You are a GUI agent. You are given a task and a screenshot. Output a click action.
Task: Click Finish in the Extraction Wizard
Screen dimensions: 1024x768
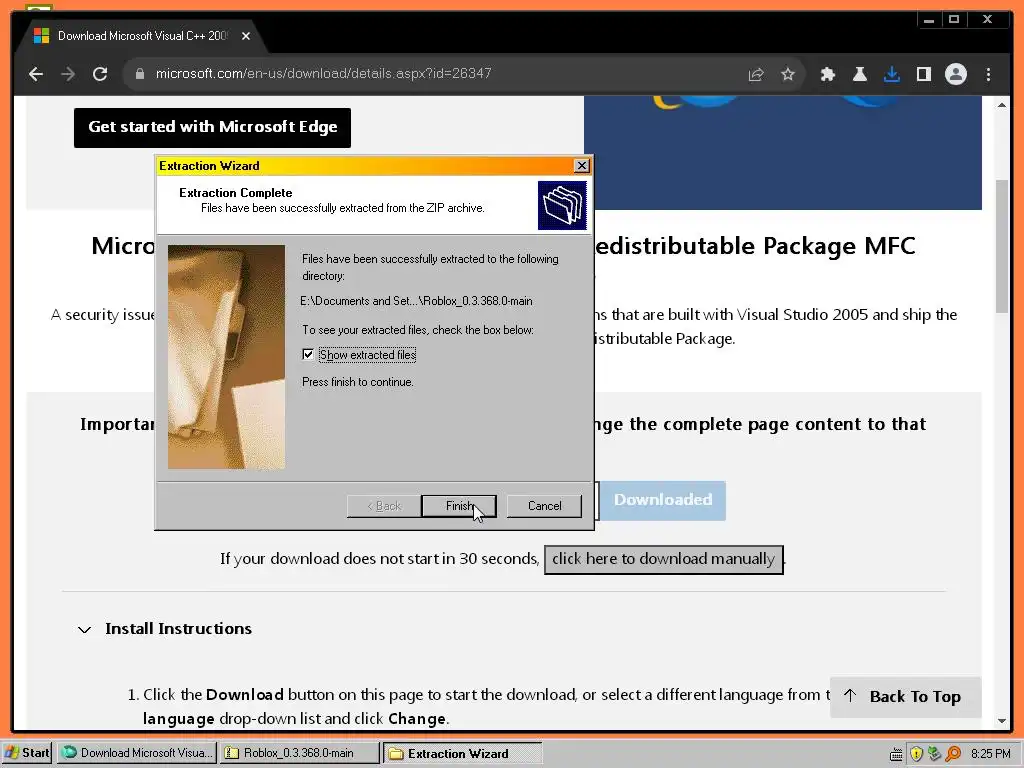pos(458,506)
